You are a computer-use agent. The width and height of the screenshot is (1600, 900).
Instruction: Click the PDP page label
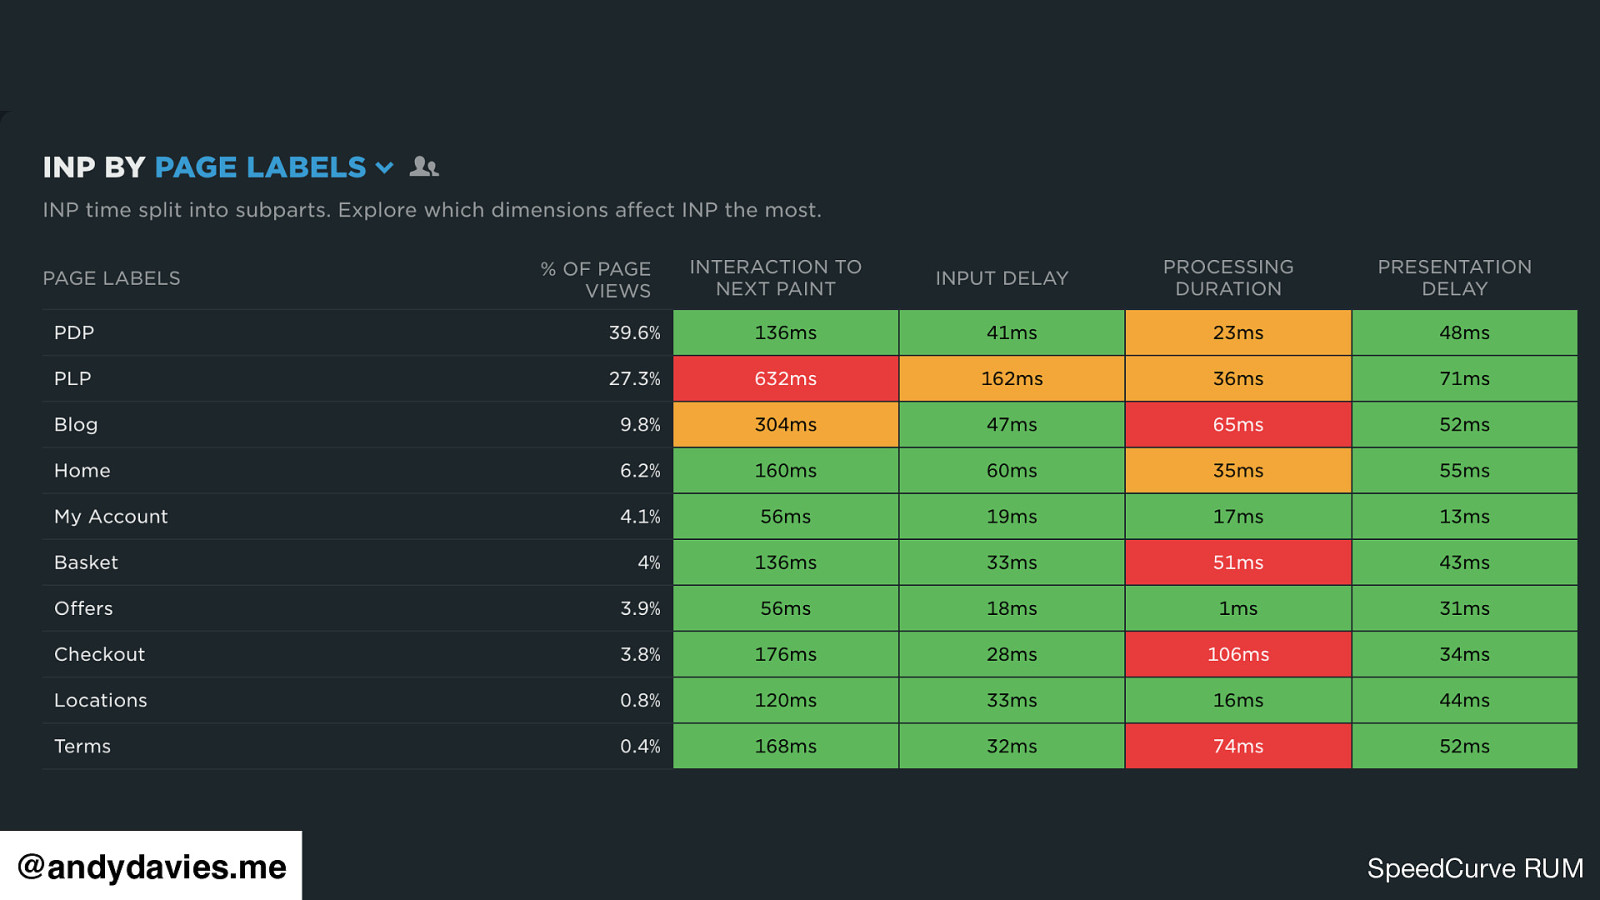click(x=74, y=333)
